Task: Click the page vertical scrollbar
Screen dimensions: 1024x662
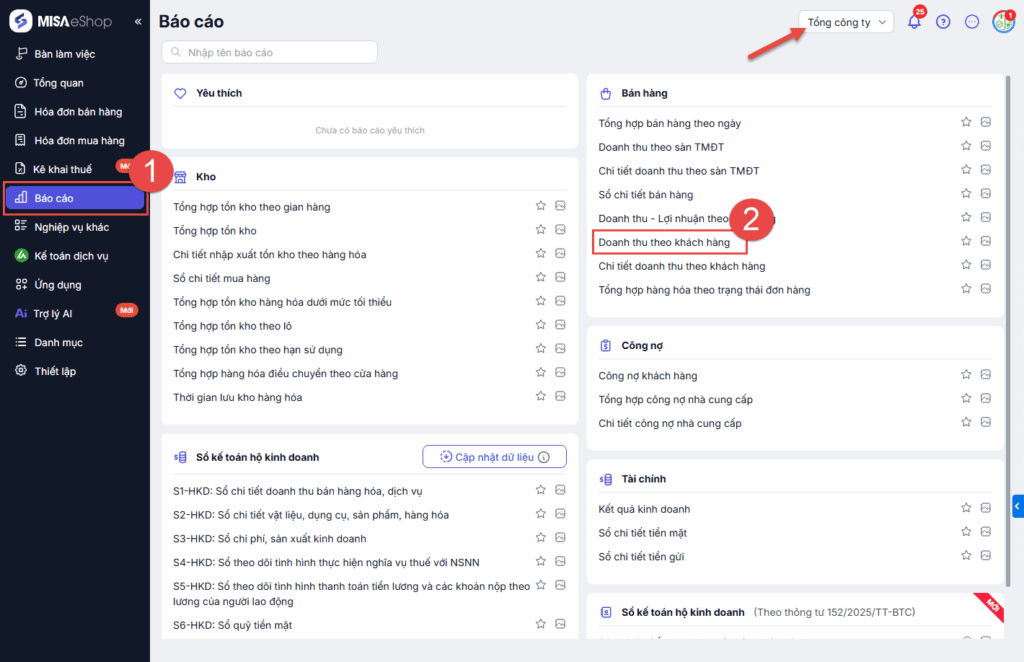Action: 1008,331
